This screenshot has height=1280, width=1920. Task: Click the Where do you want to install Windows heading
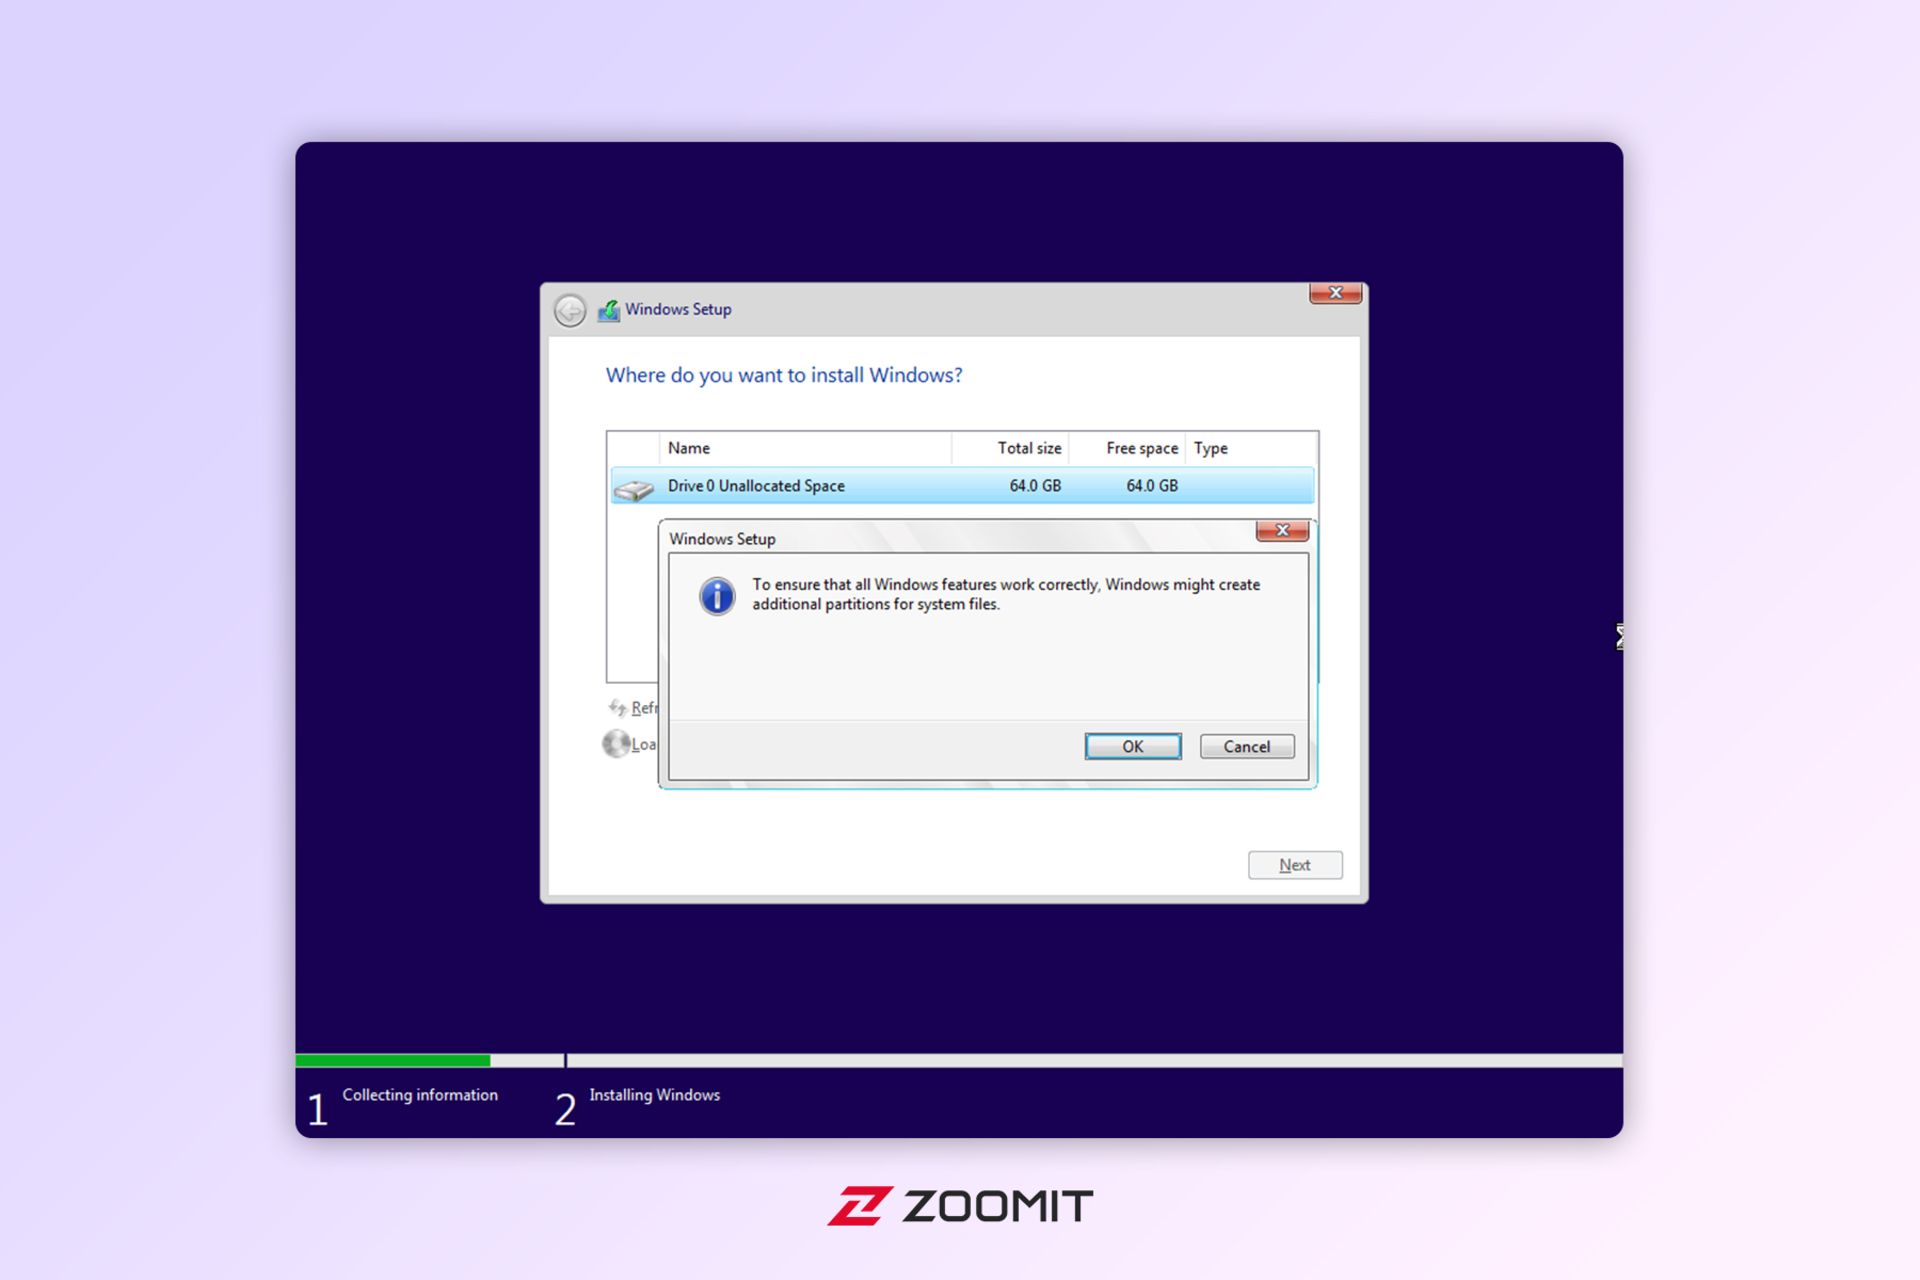coord(784,375)
